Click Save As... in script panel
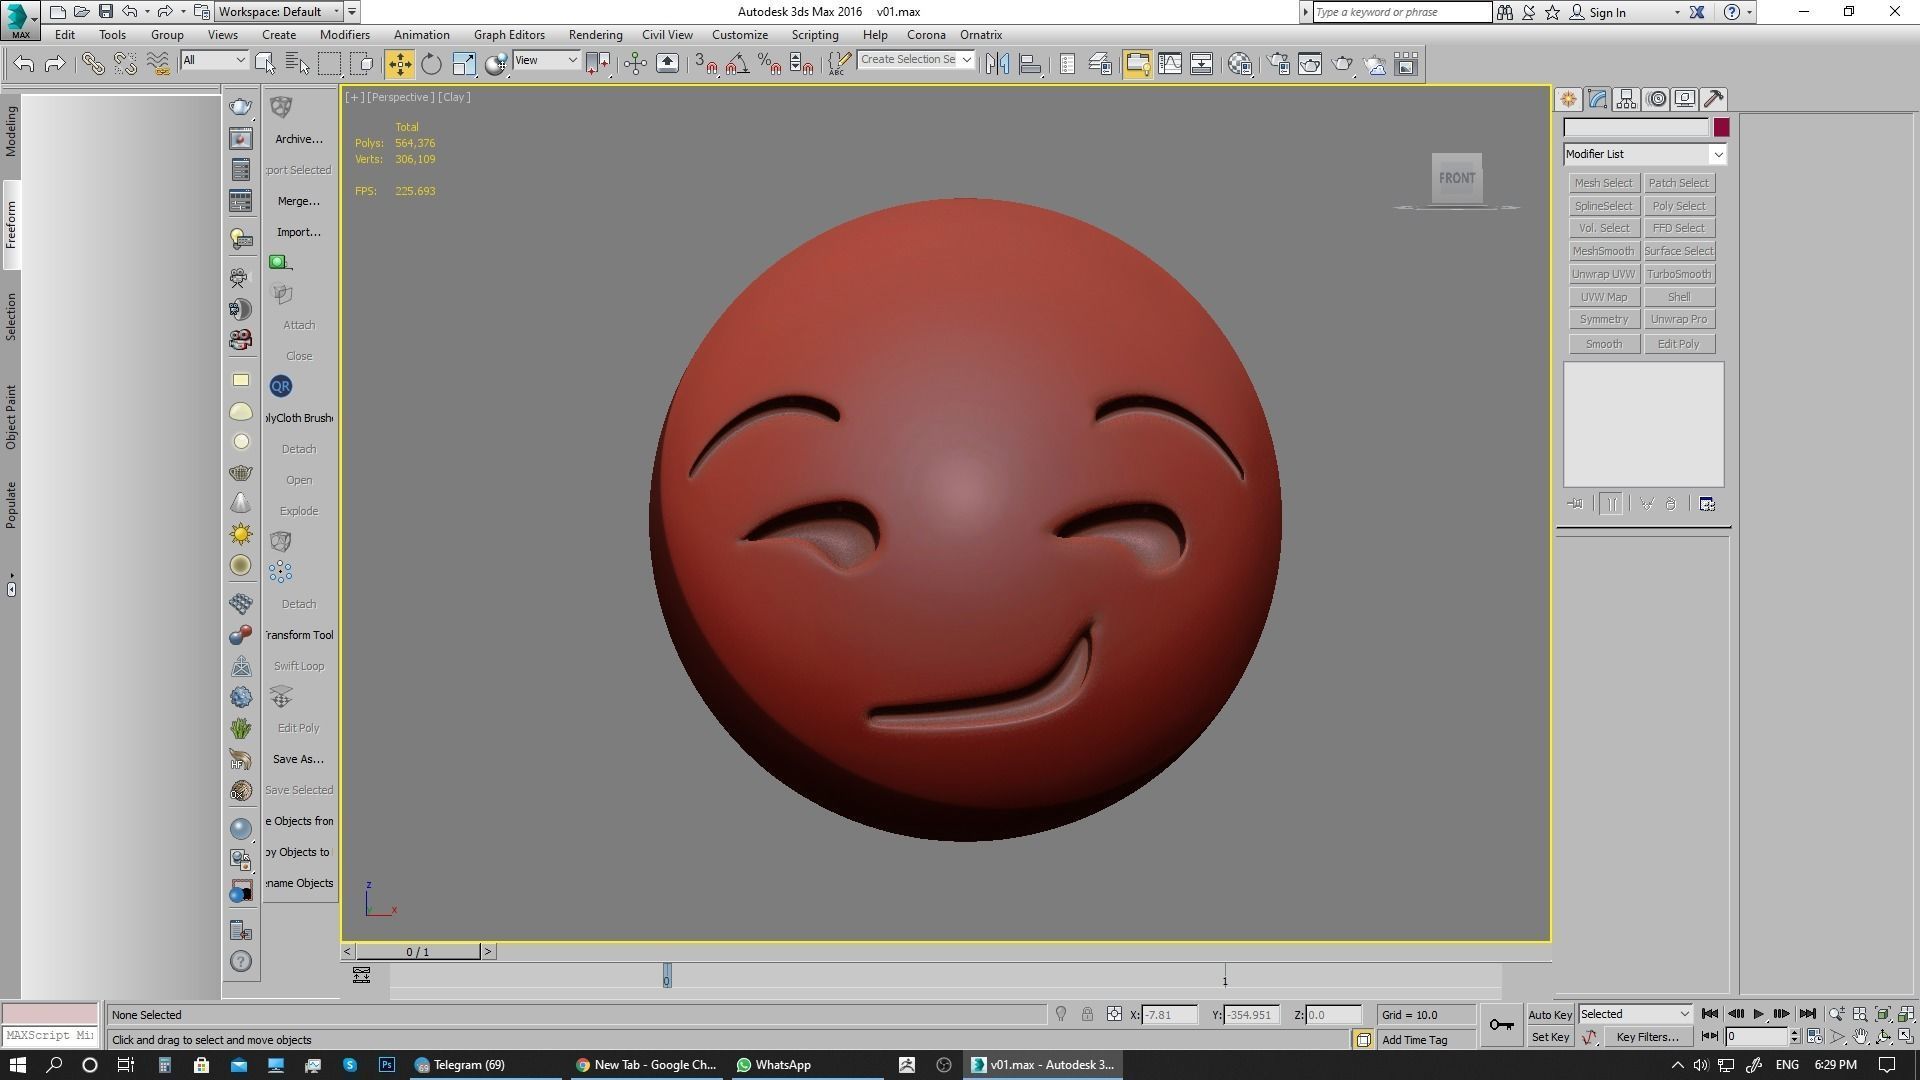Screen dimensions: 1920x1080 pyautogui.click(x=298, y=759)
